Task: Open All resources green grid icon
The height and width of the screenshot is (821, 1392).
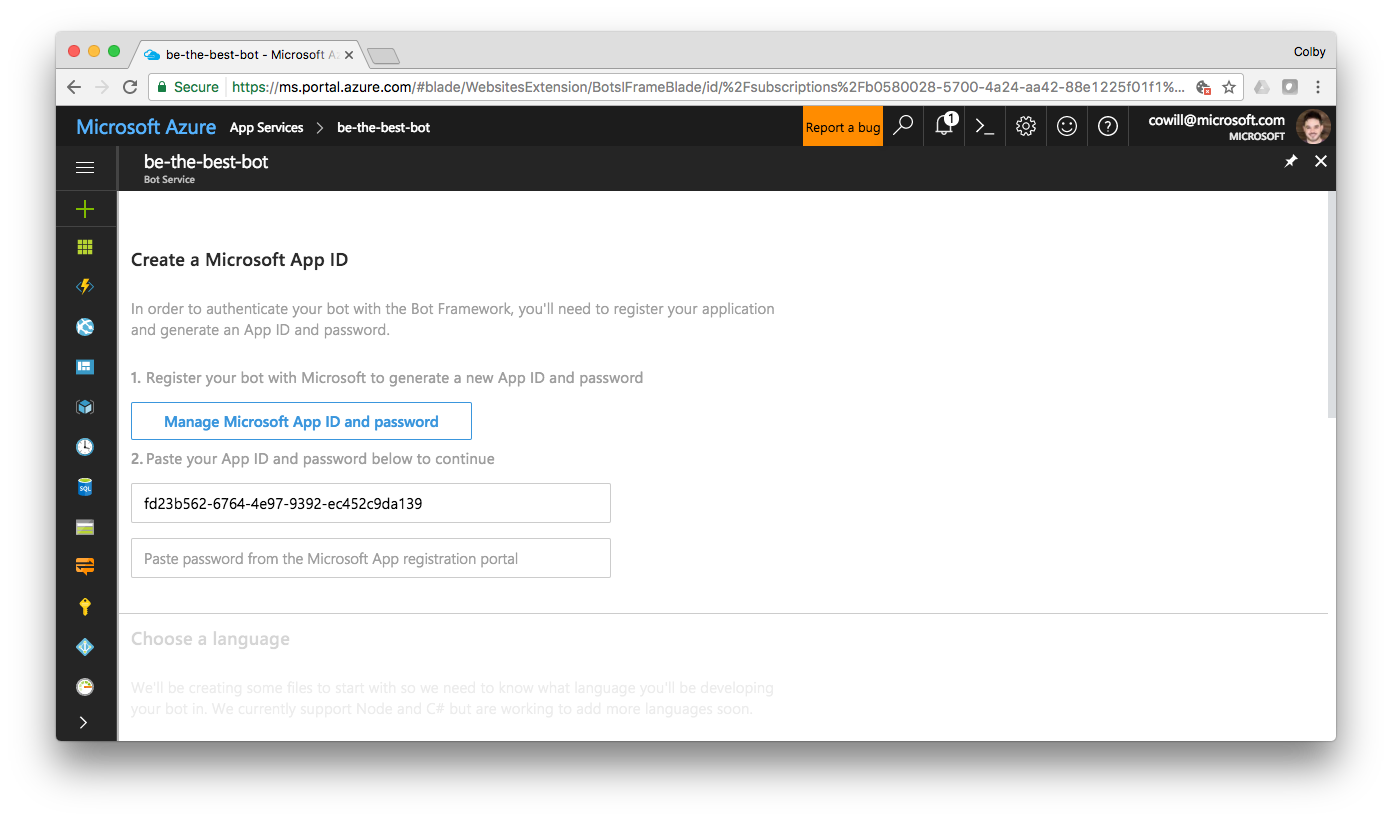Action: pyautogui.click(x=85, y=247)
